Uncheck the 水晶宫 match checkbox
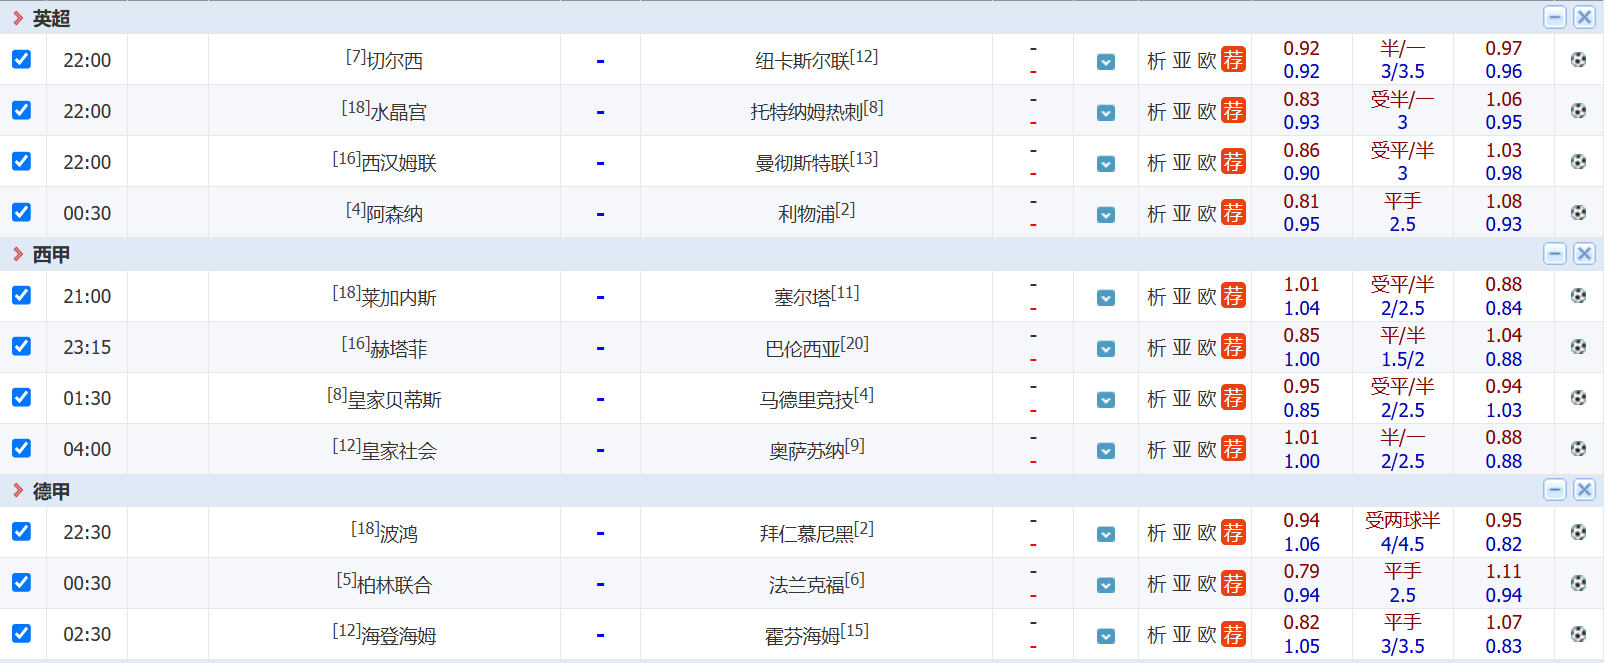This screenshot has height=663, width=1607. pyautogui.click(x=21, y=110)
